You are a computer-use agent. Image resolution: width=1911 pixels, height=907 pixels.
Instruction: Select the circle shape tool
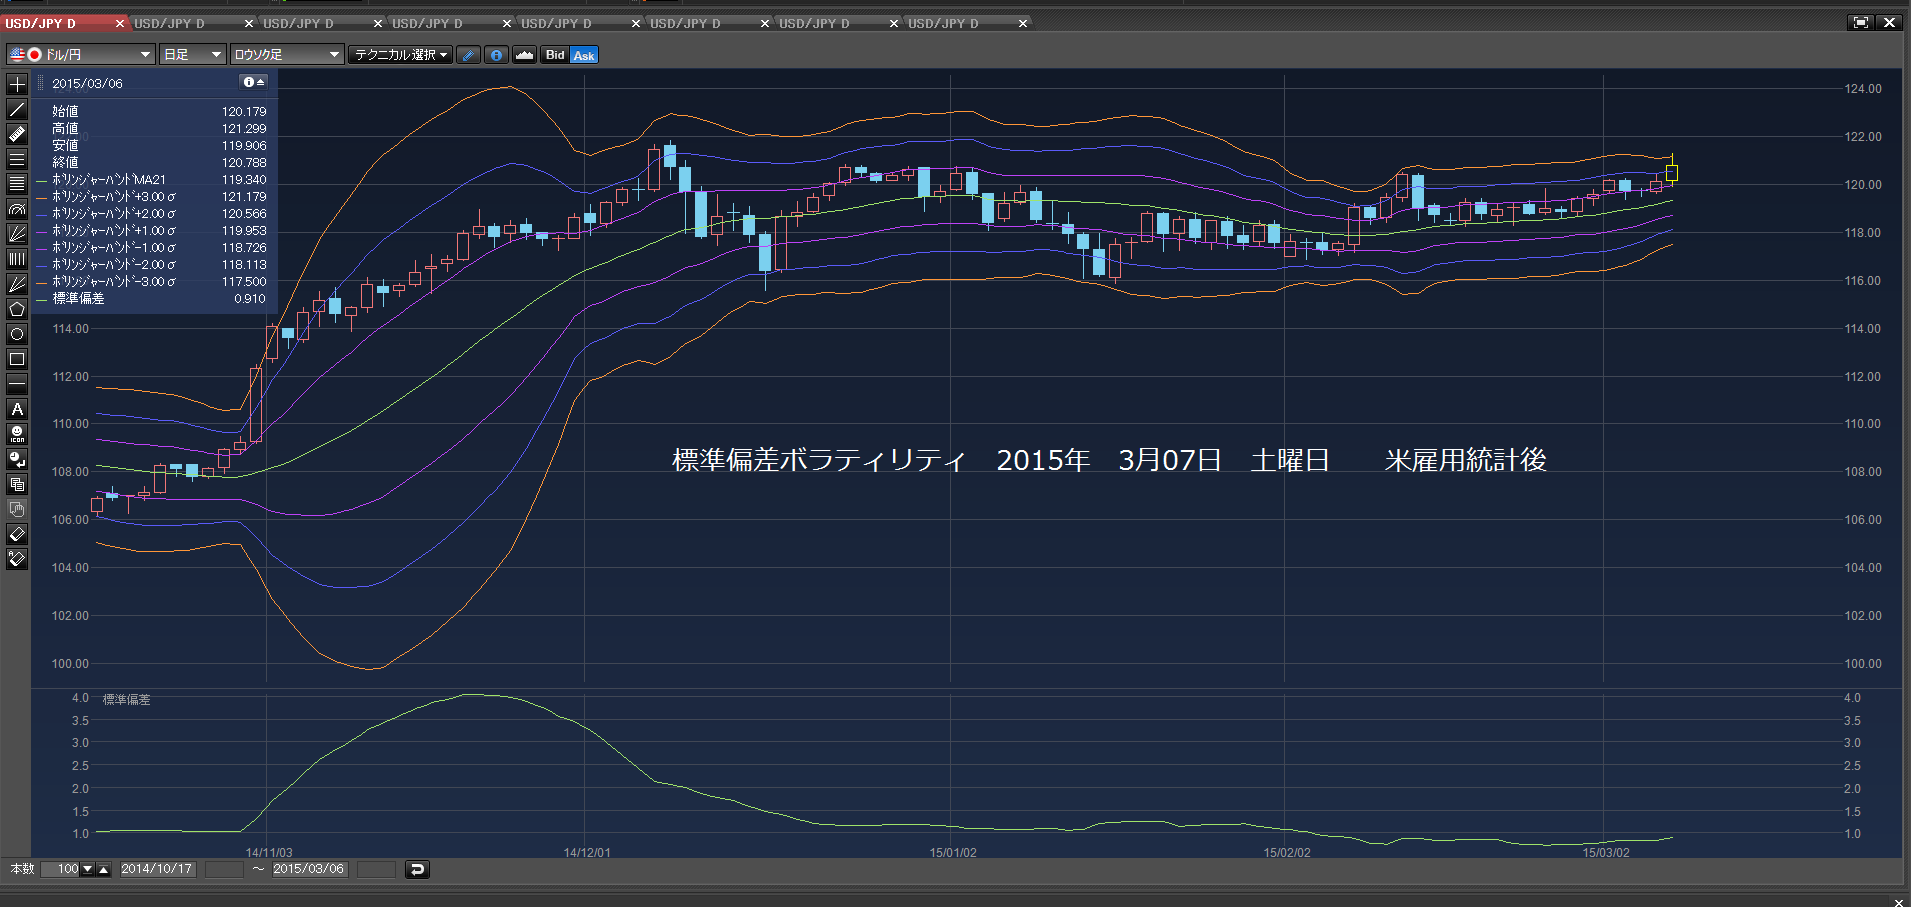coord(17,334)
